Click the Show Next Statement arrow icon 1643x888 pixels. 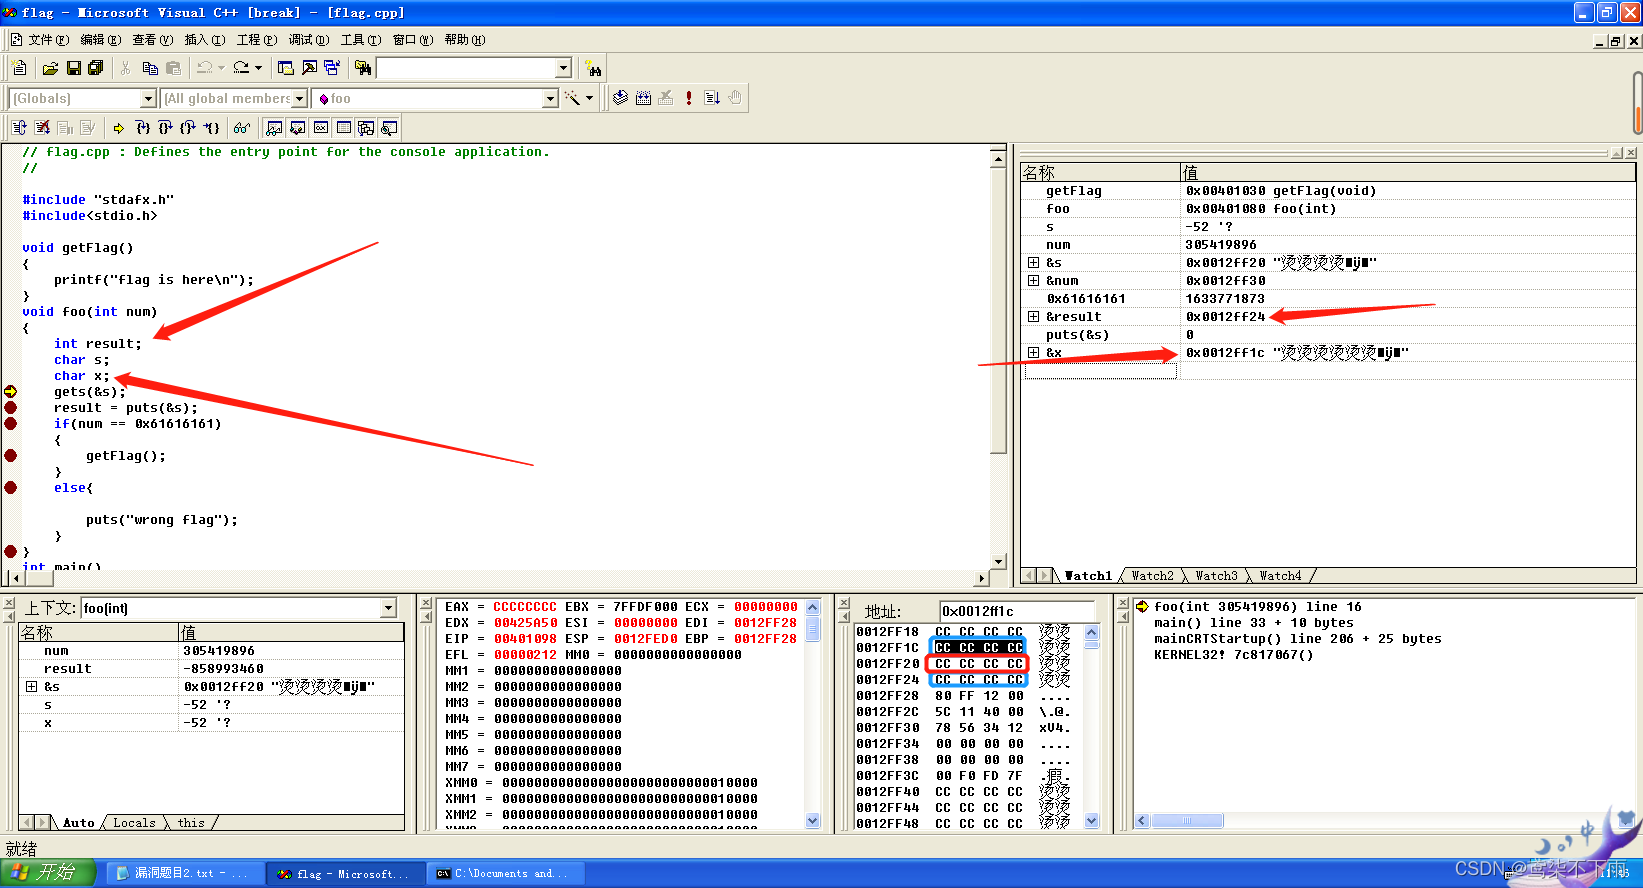(119, 127)
